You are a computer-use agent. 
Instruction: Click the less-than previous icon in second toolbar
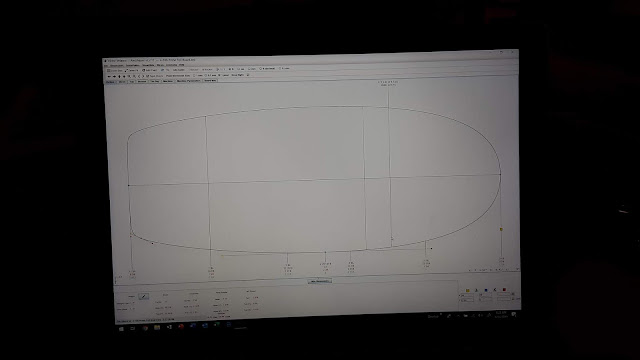coord(139,76)
